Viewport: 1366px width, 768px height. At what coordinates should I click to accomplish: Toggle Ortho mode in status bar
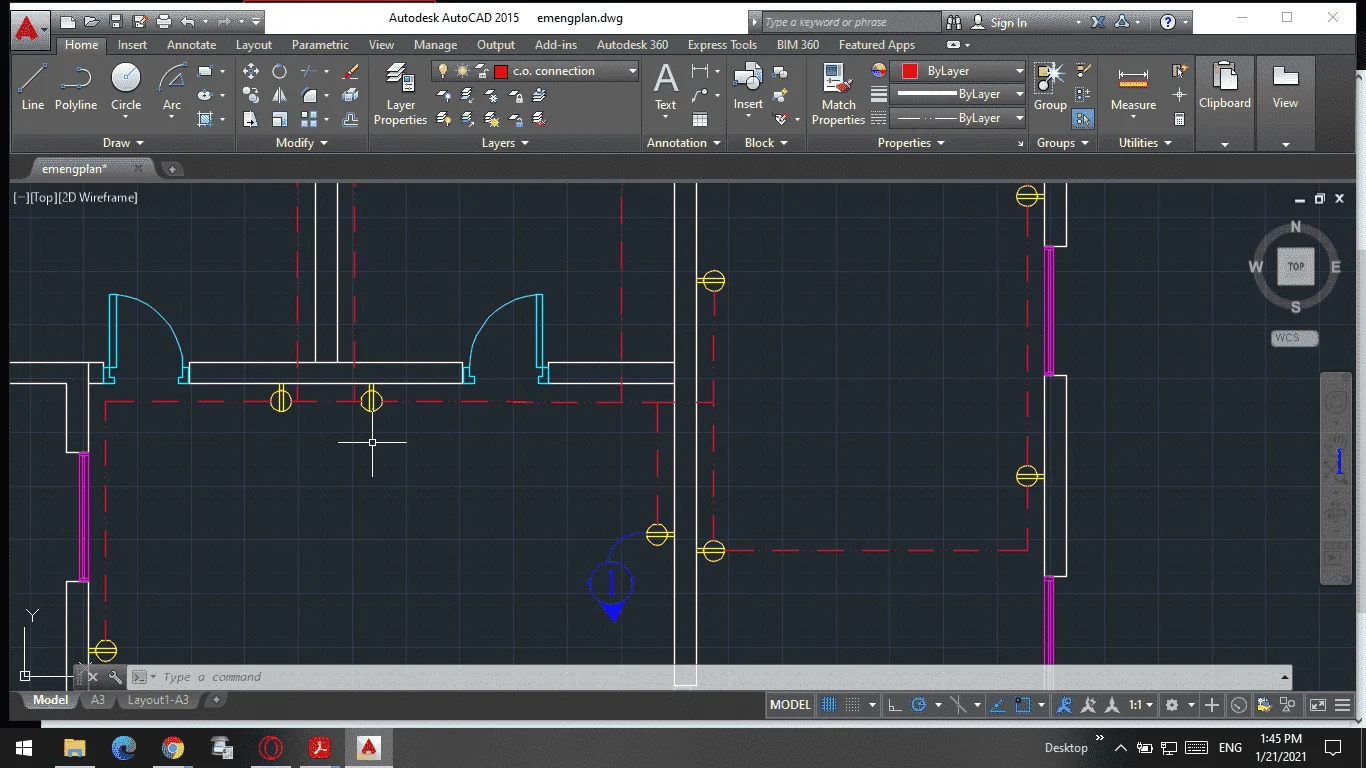(895, 705)
